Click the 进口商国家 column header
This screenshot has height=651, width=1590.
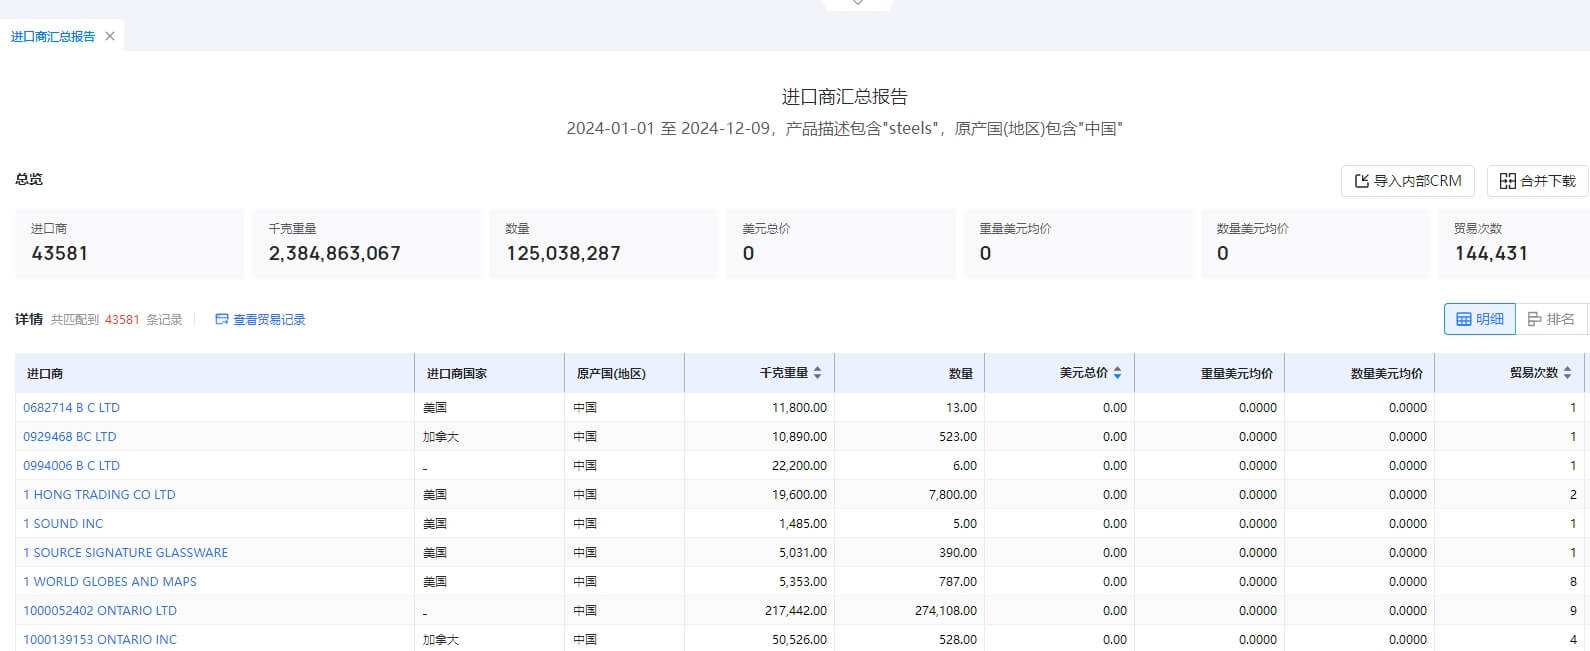pos(490,373)
